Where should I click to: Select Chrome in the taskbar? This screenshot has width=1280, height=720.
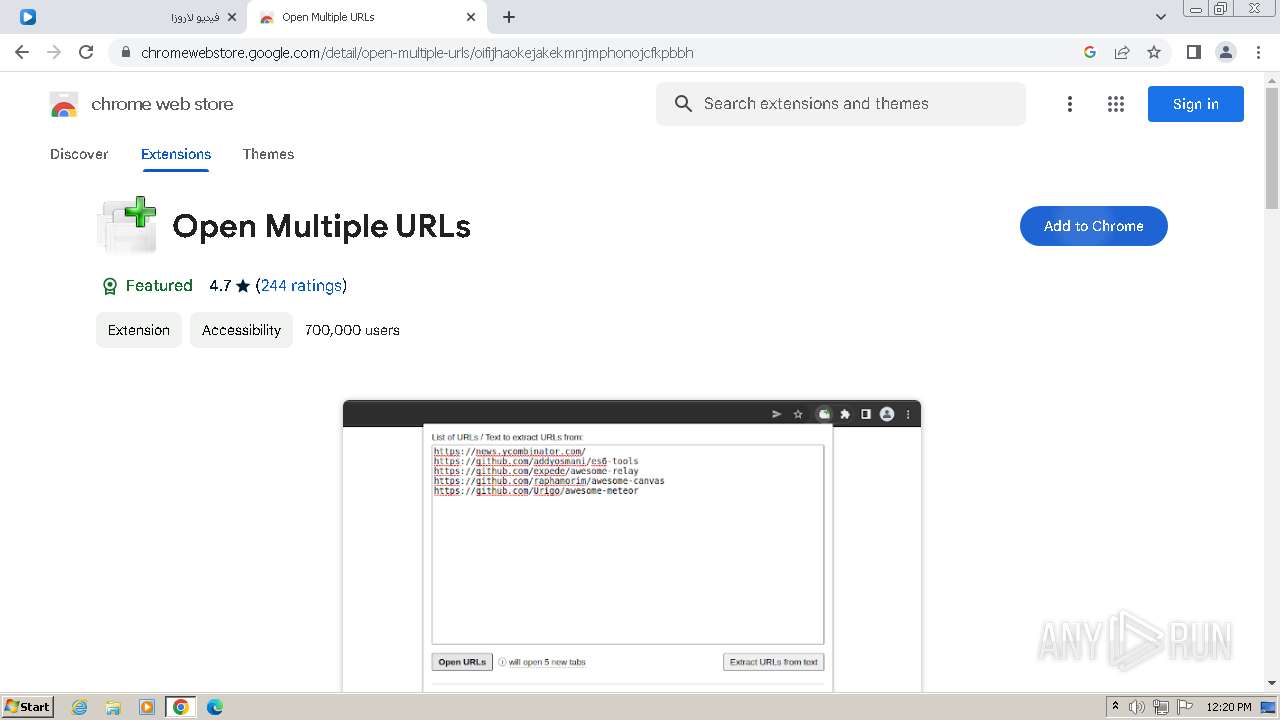tap(181, 707)
